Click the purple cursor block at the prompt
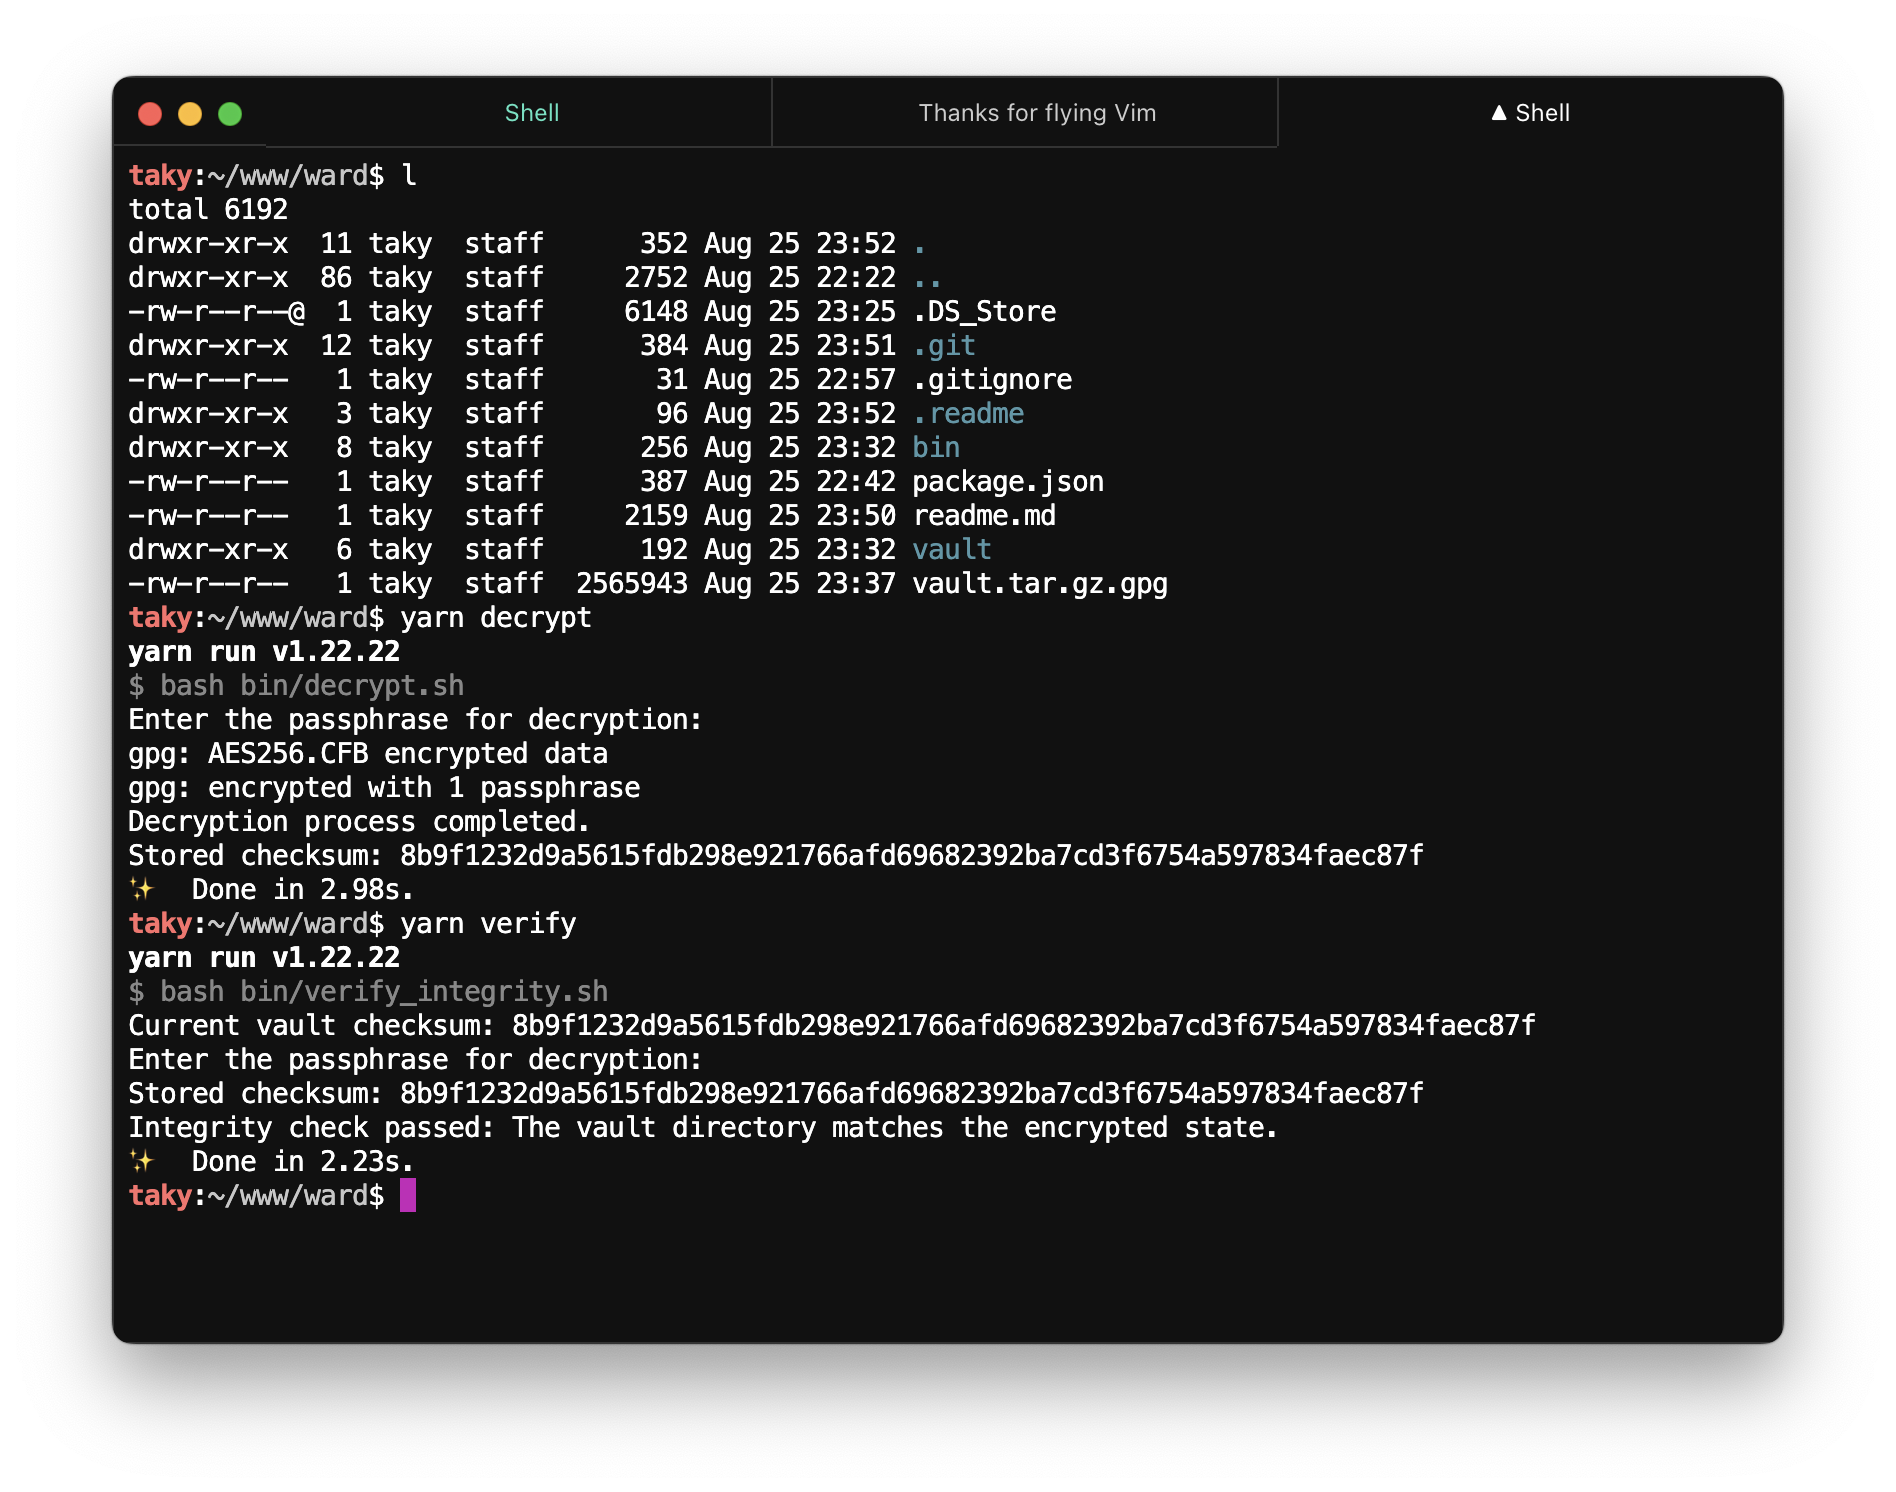Screen dimensions: 1896x1492 408,1195
